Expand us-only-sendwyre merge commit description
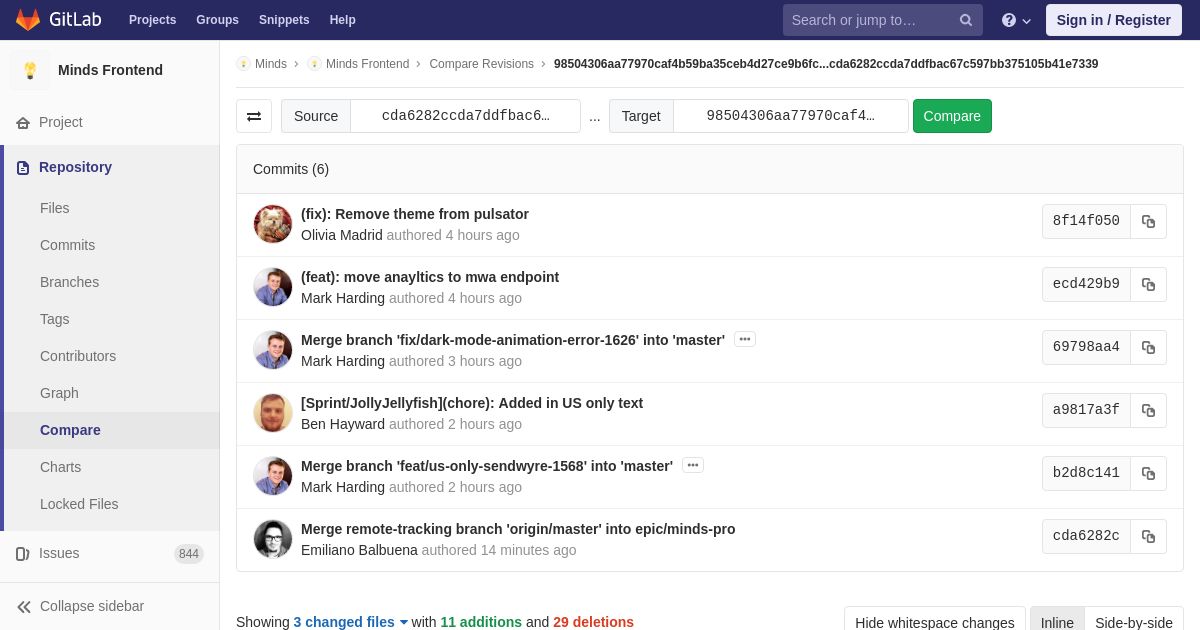 [693, 465]
